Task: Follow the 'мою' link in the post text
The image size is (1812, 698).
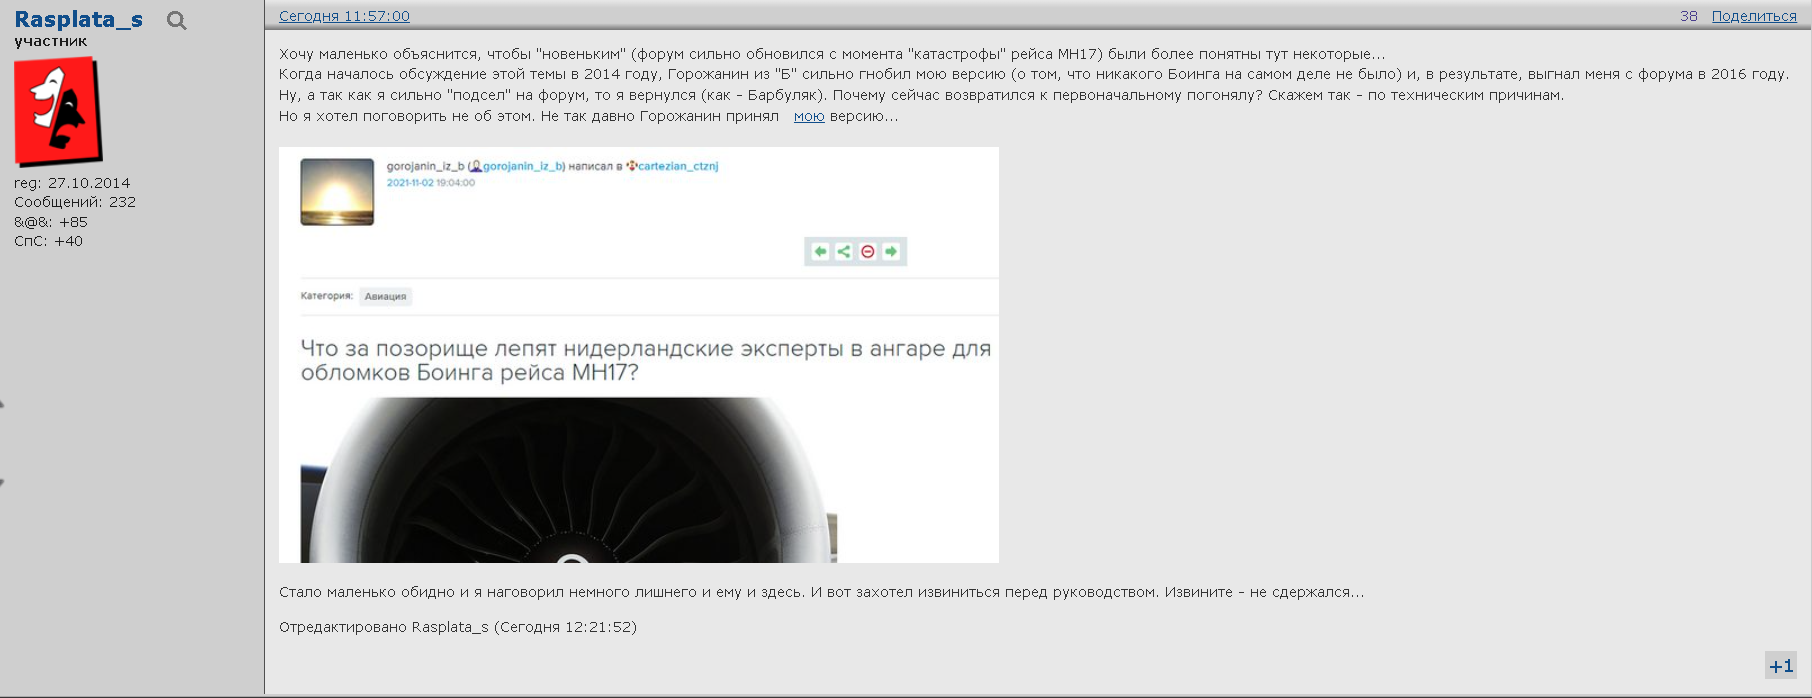Action: (809, 116)
